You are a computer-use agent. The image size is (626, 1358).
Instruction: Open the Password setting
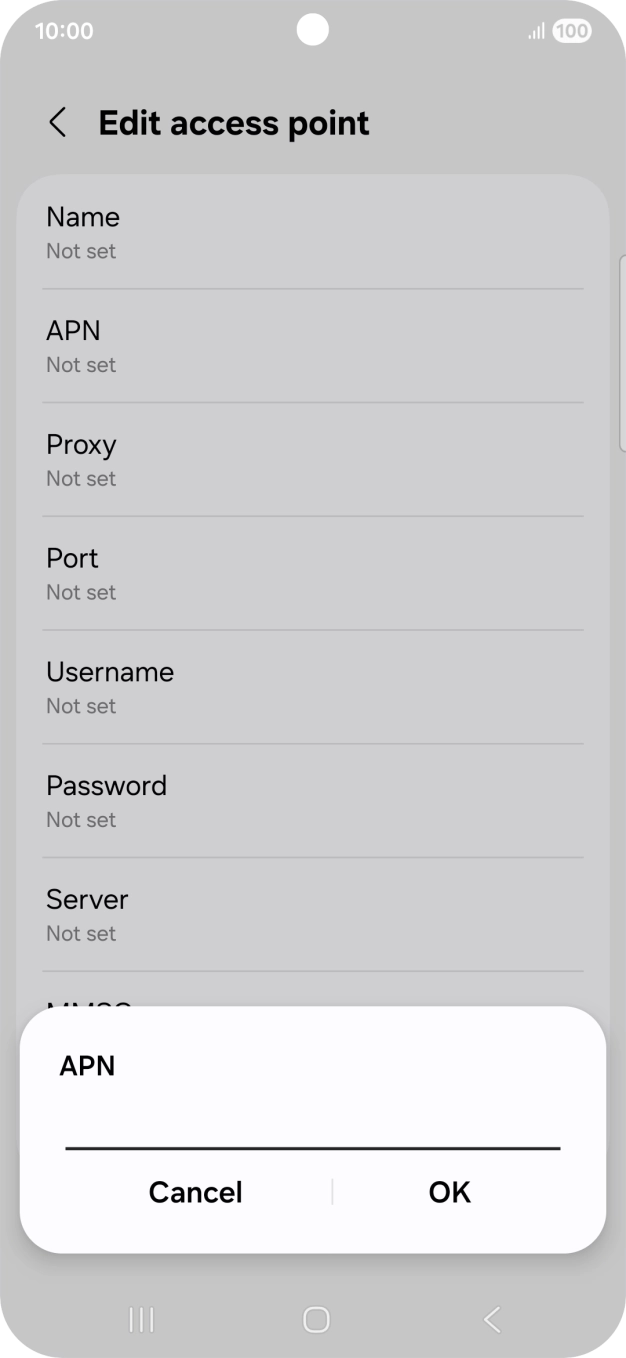[x=313, y=800]
